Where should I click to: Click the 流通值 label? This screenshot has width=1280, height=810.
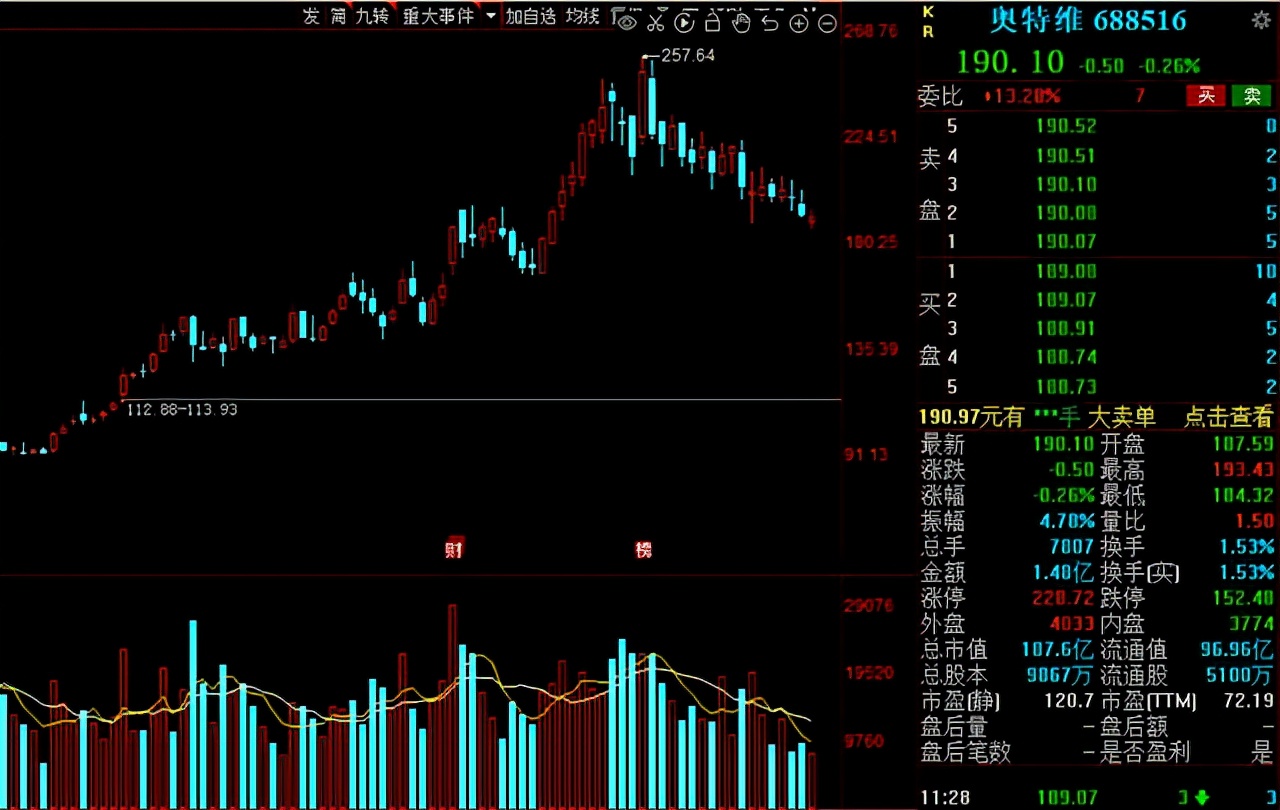1133,650
